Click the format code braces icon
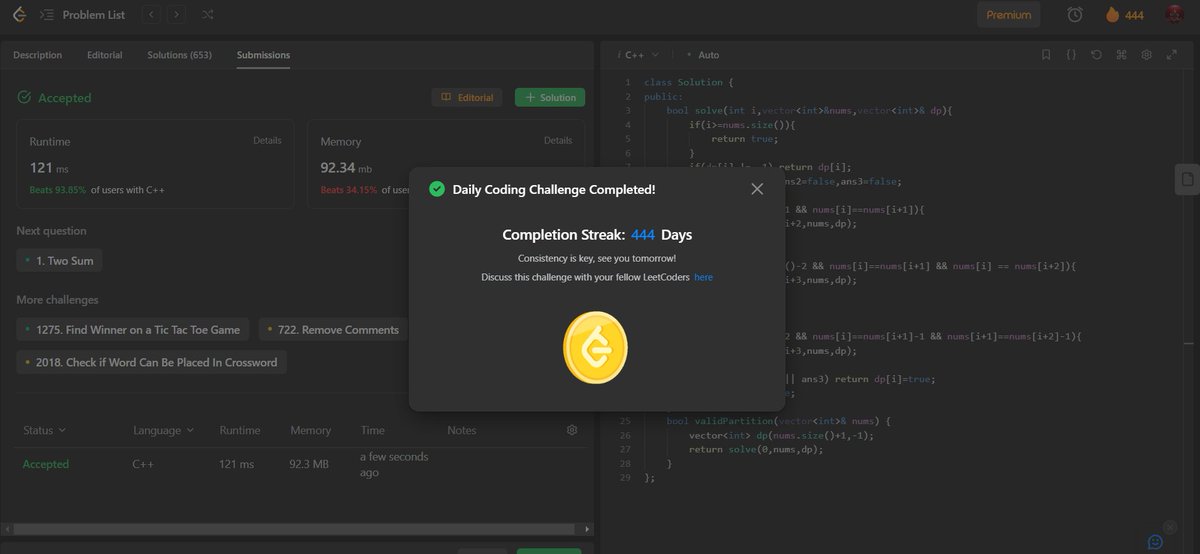 (1071, 55)
